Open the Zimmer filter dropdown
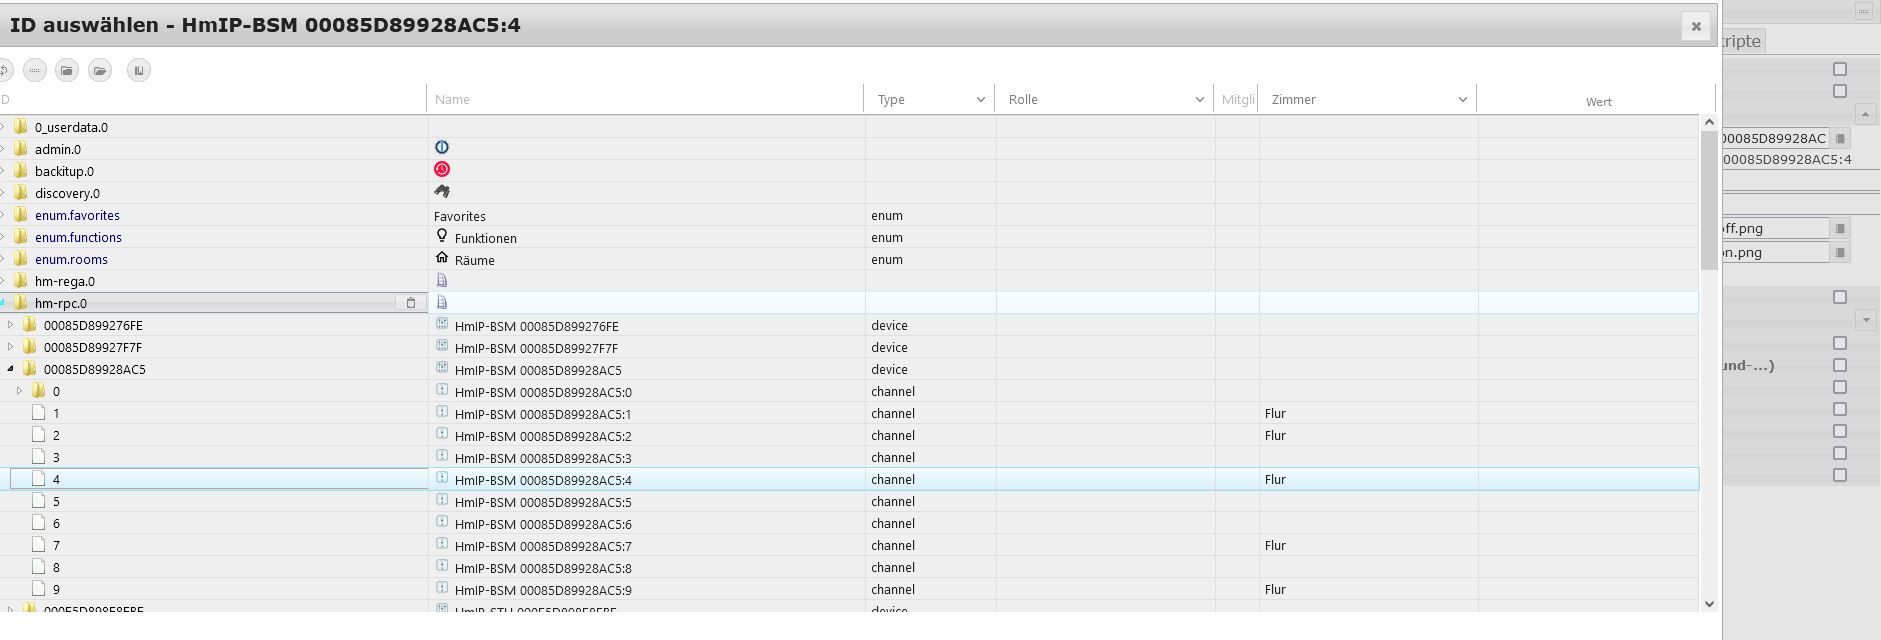 (1462, 99)
